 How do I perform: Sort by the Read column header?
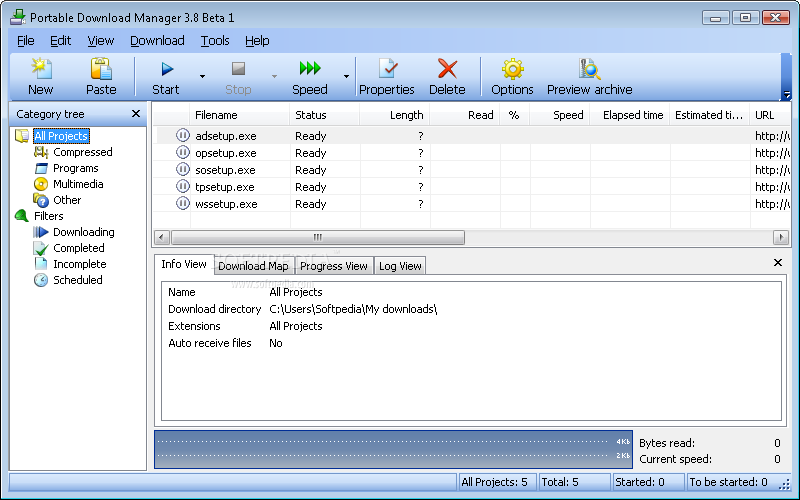tap(465, 115)
